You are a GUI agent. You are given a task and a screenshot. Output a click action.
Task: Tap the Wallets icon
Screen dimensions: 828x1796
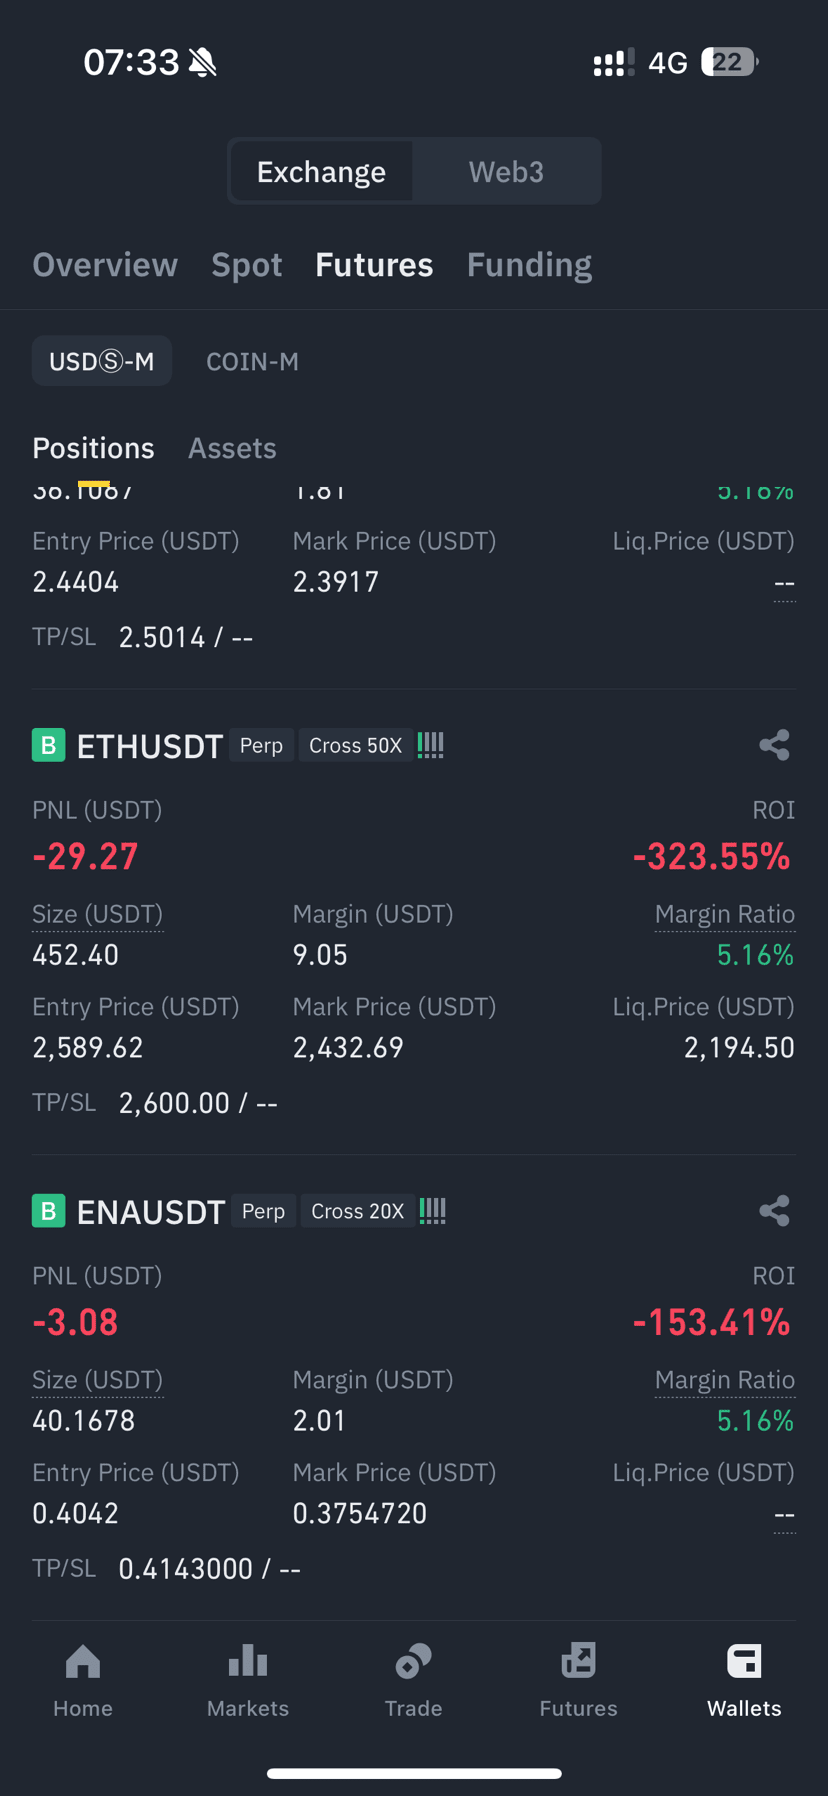click(x=744, y=1662)
